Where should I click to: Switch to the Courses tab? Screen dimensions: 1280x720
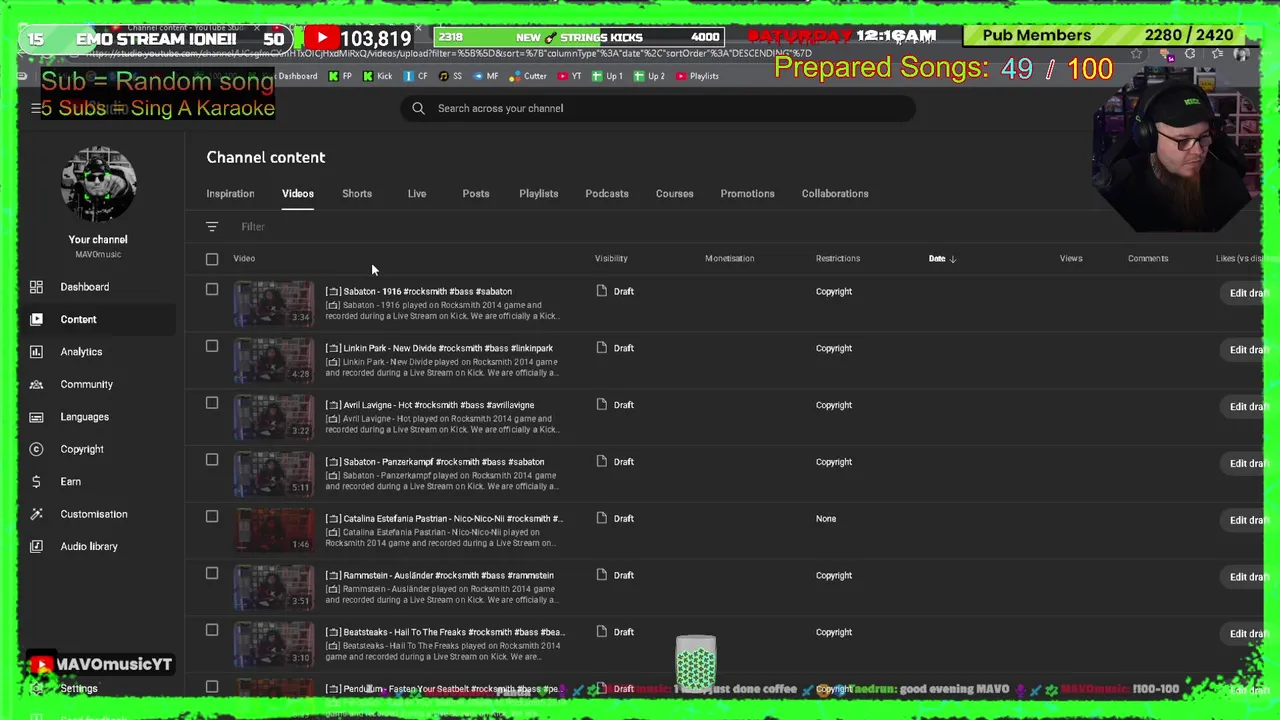pyautogui.click(x=674, y=194)
